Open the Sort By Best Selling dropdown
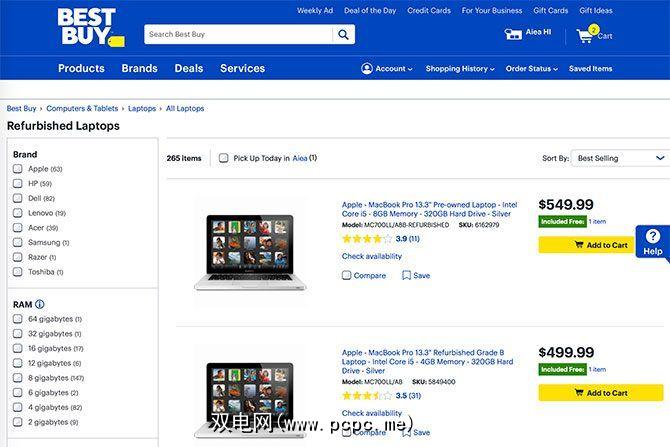The image size is (670, 447). [621, 158]
